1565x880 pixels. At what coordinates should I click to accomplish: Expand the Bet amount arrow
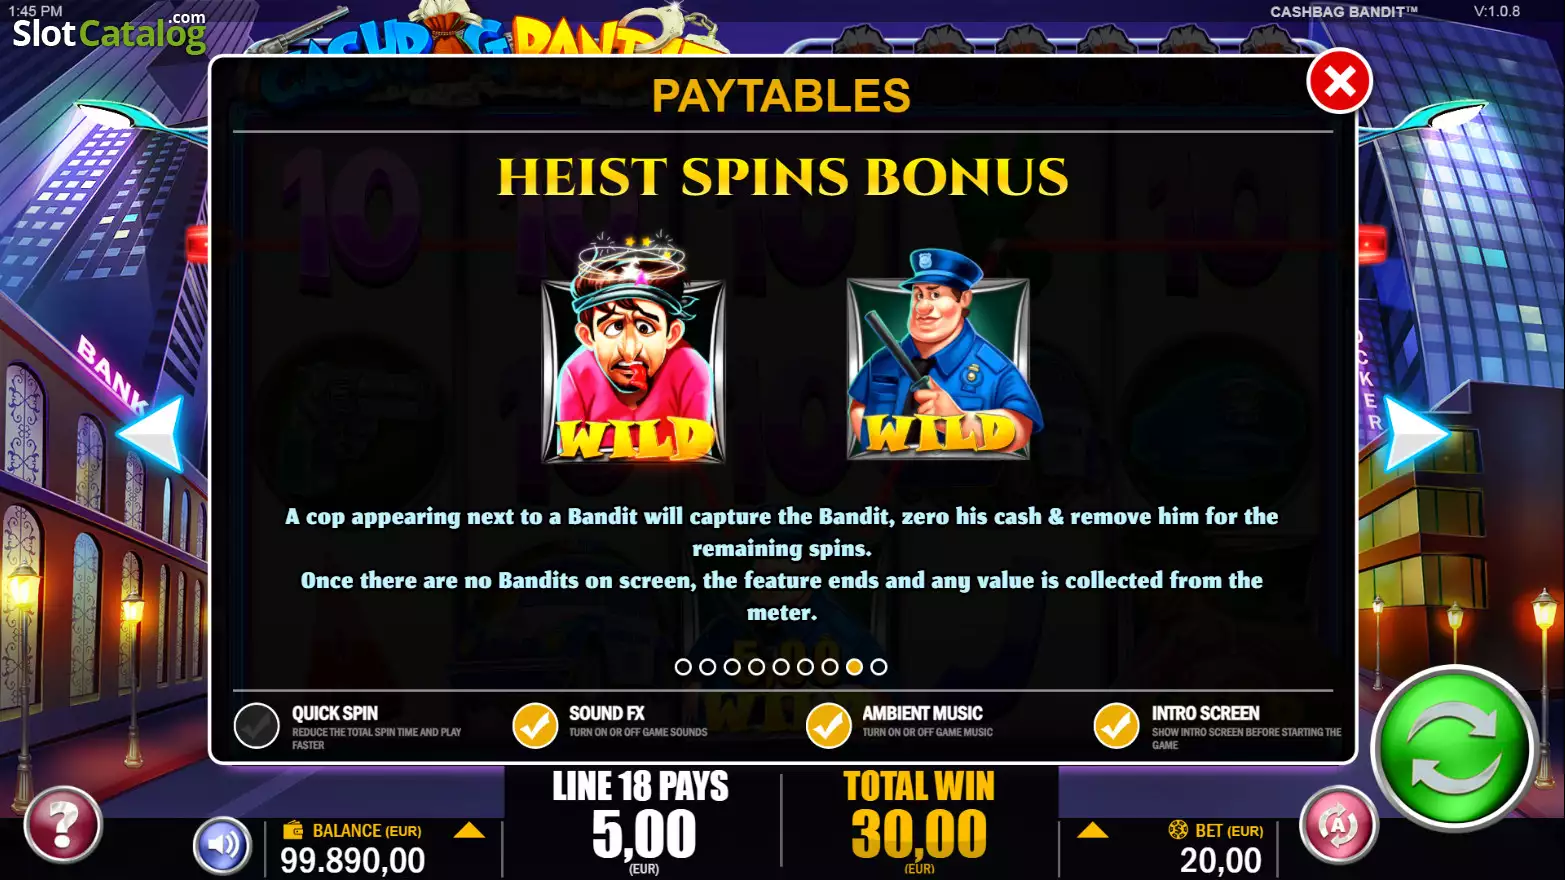(x=1092, y=830)
